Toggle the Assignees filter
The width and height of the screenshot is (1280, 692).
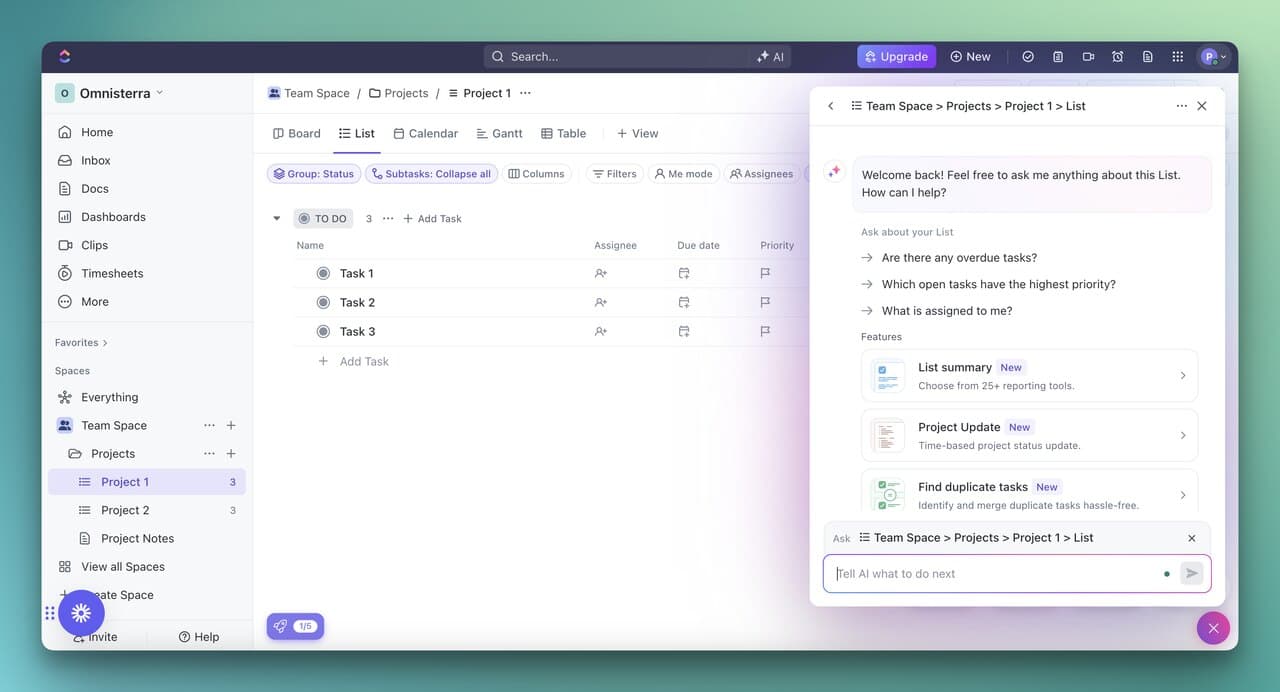click(x=762, y=174)
